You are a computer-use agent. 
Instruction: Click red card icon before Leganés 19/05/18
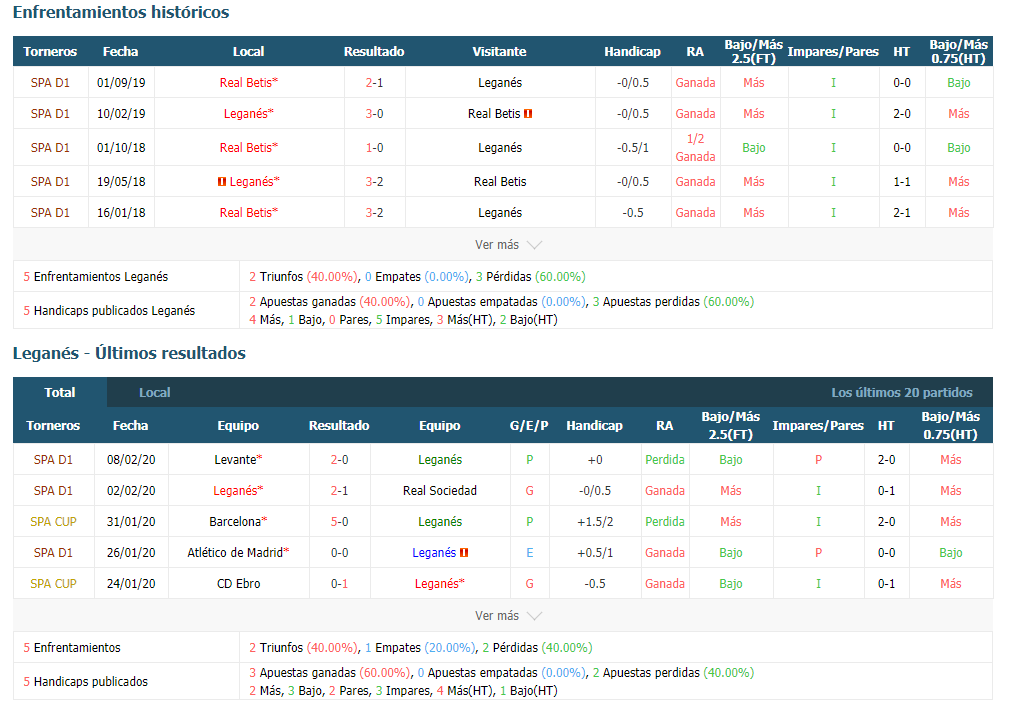tap(222, 181)
